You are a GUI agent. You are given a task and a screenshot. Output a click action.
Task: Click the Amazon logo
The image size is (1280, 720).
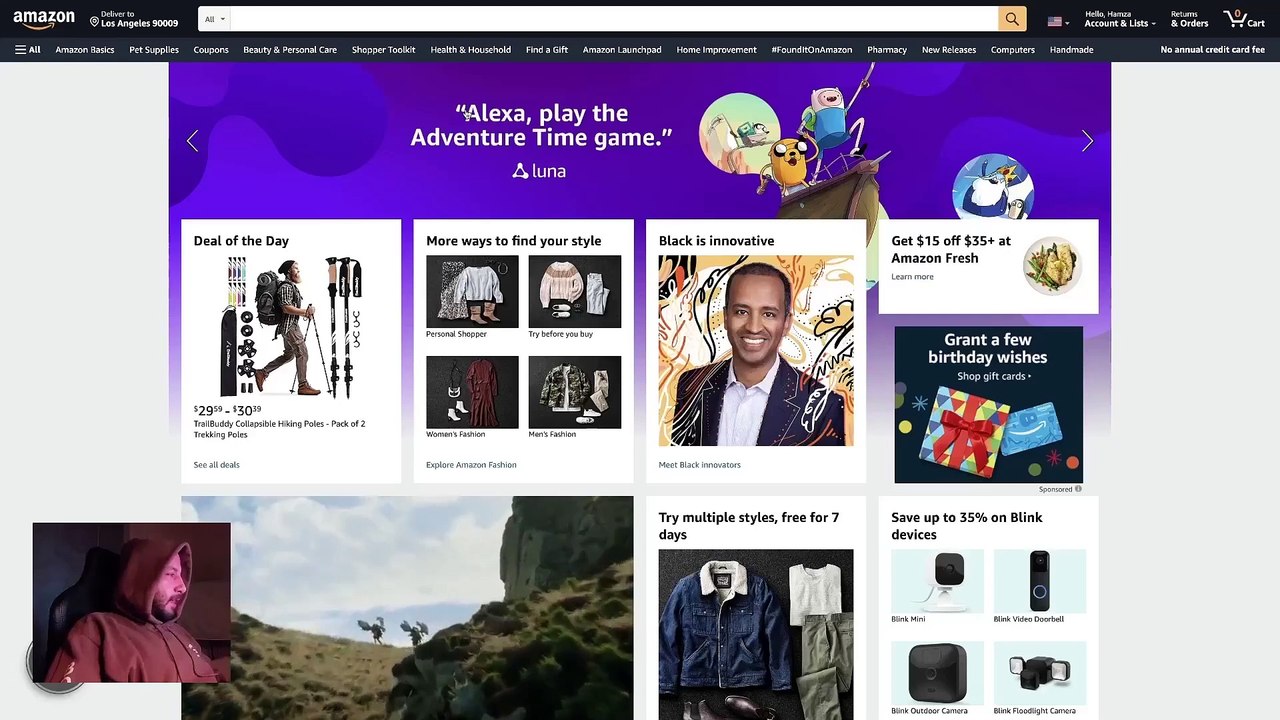tap(44, 20)
